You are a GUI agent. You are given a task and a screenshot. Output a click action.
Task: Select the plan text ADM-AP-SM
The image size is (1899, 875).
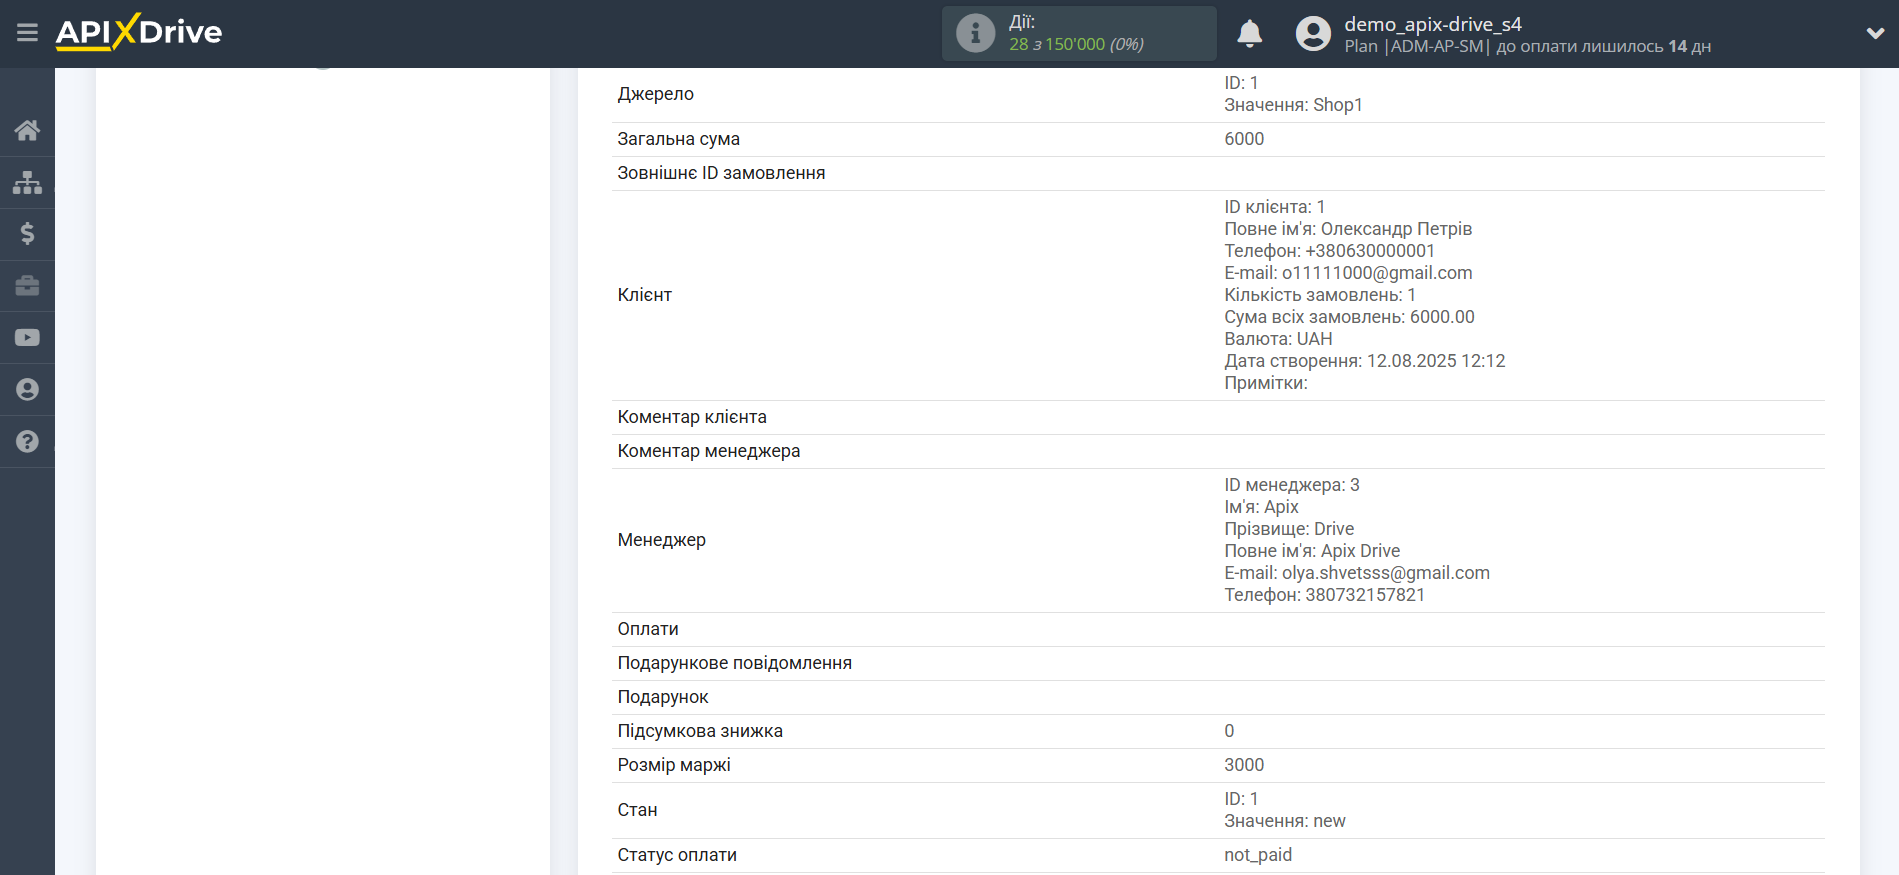coord(1437,46)
